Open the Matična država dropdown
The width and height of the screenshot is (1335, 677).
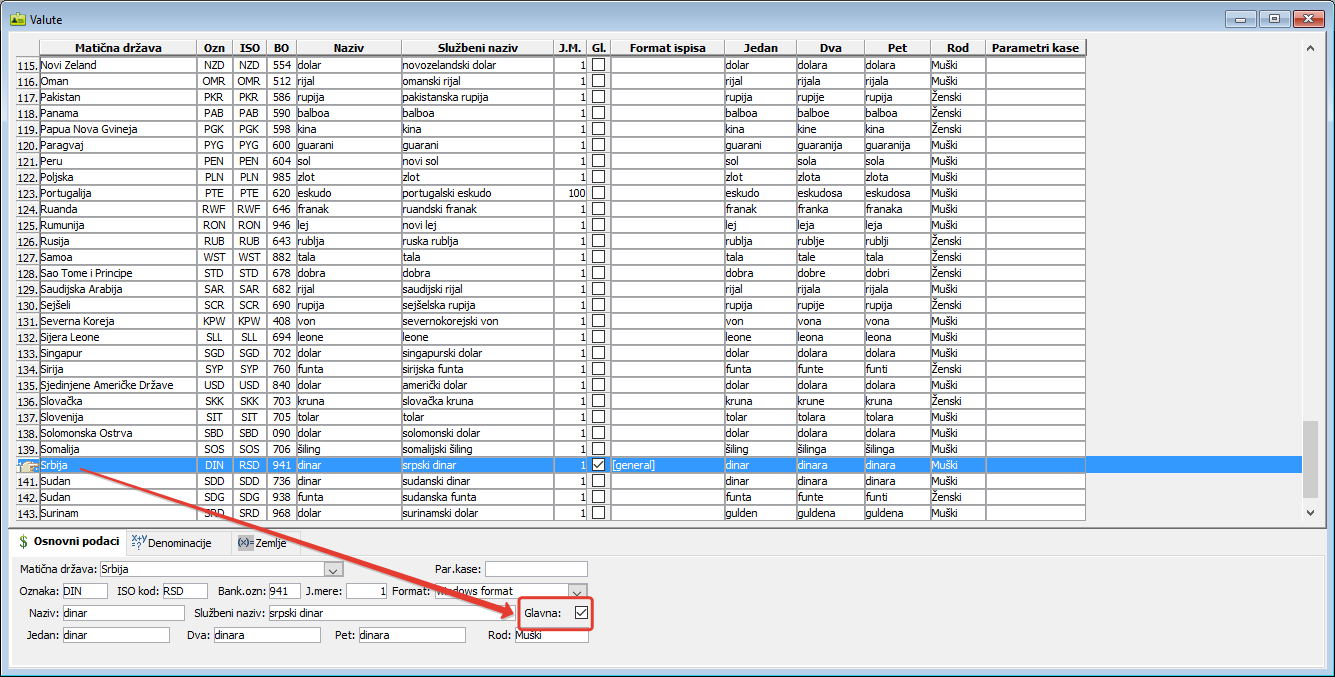(x=334, y=569)
